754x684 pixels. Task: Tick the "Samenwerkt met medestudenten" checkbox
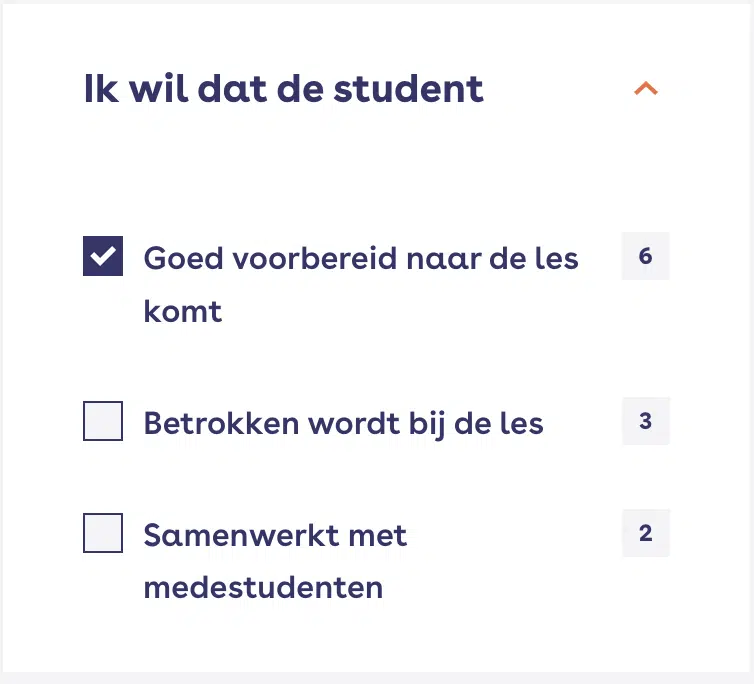click(103, 533)
